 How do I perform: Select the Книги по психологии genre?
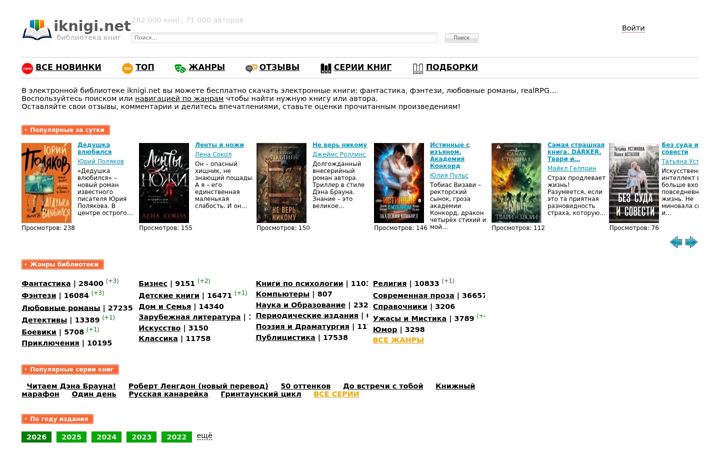[x=299, y=284]
